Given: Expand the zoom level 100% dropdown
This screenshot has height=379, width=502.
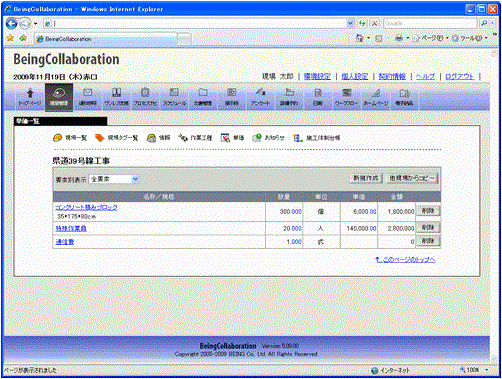Looking at the screenshot, I should (x=487, y=370).
